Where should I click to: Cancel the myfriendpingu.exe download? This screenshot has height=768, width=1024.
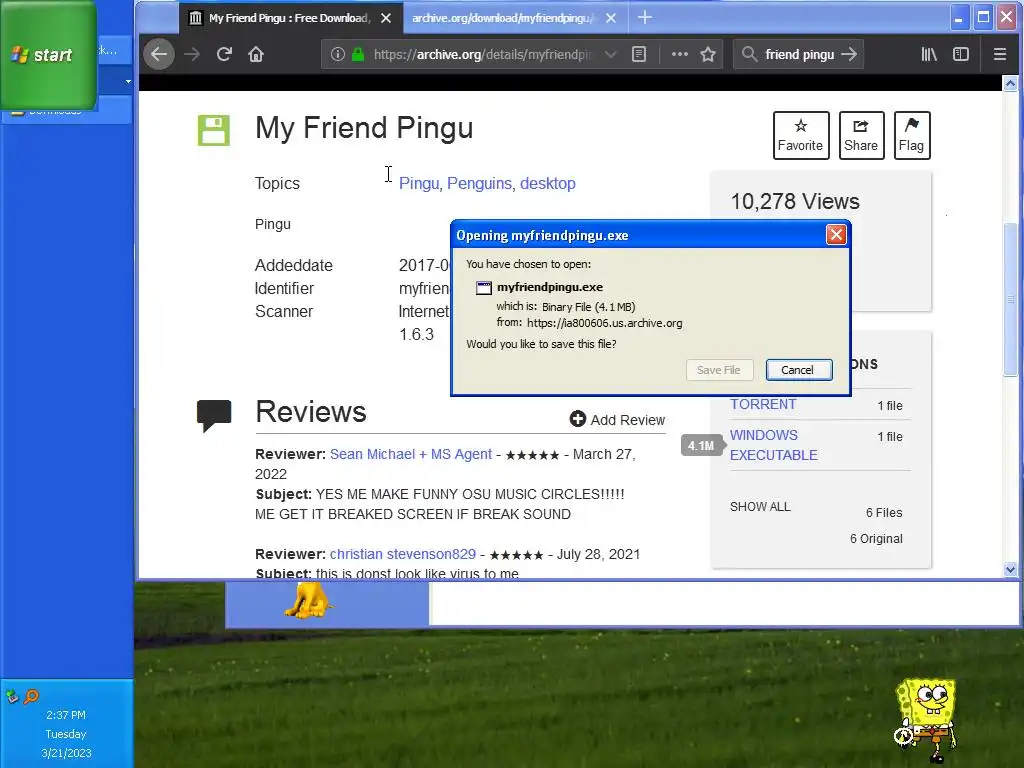coord(798,370)
